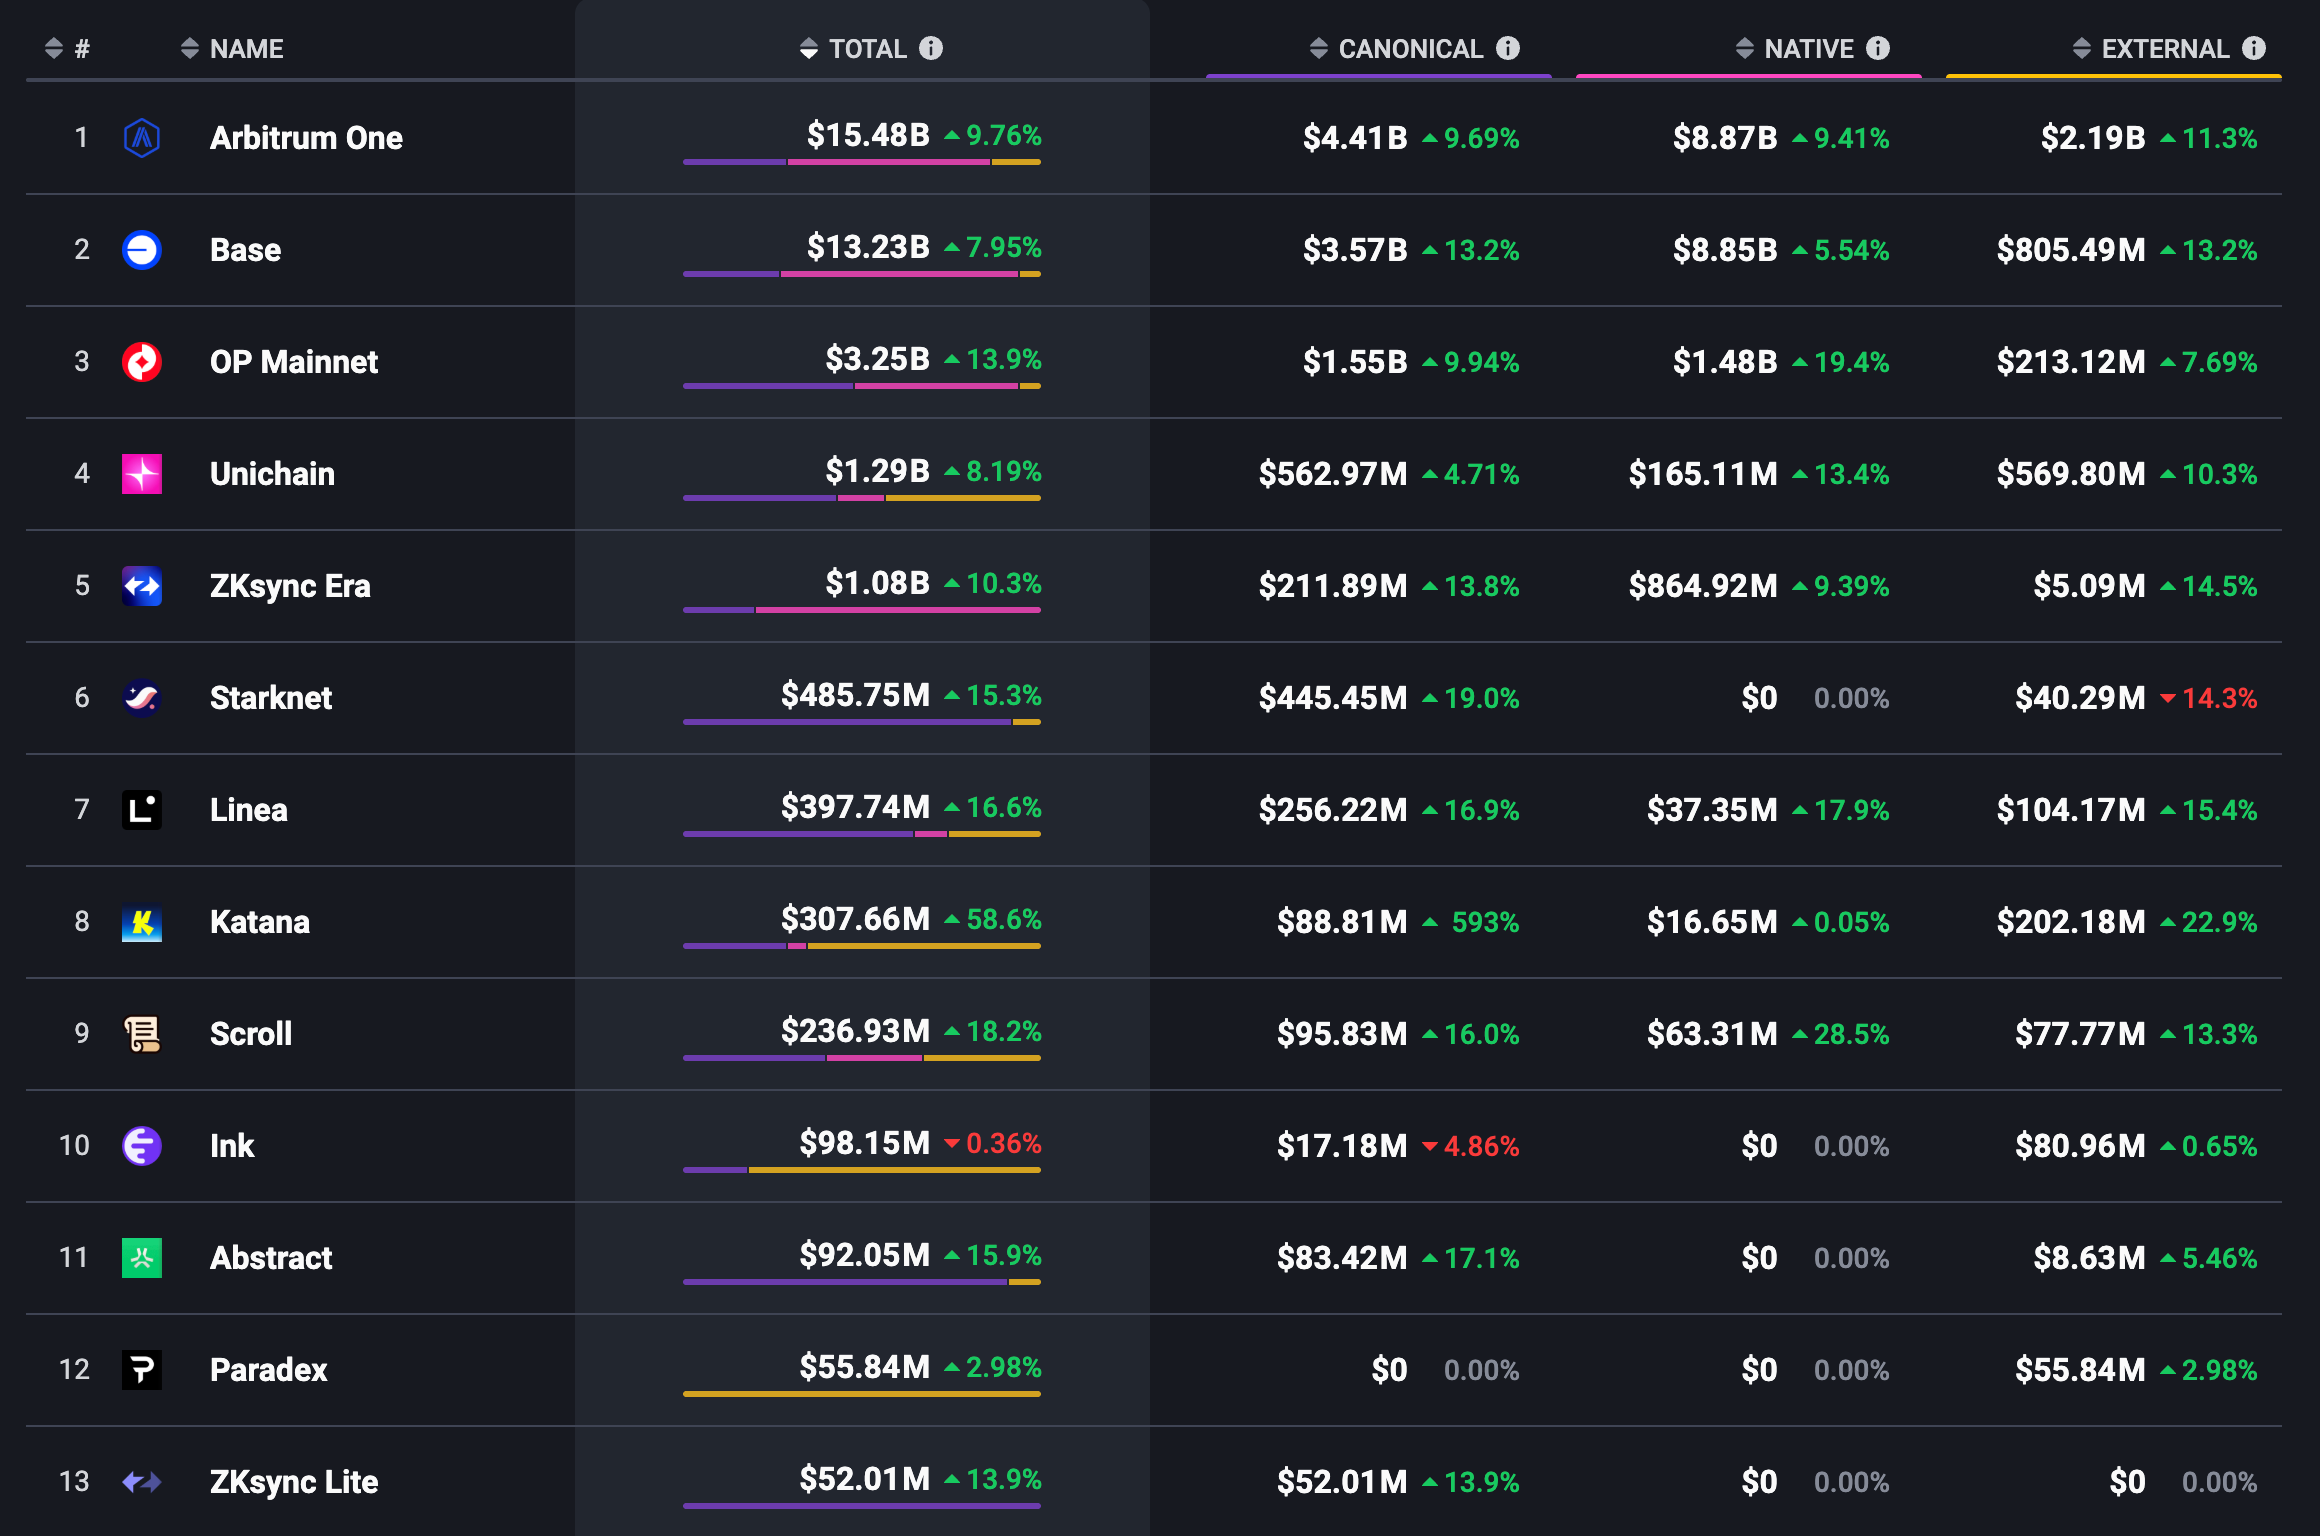Click the OP Mainnet red logo
The width and height of the screenshot is (2320, 1536).
click(142, 362)
